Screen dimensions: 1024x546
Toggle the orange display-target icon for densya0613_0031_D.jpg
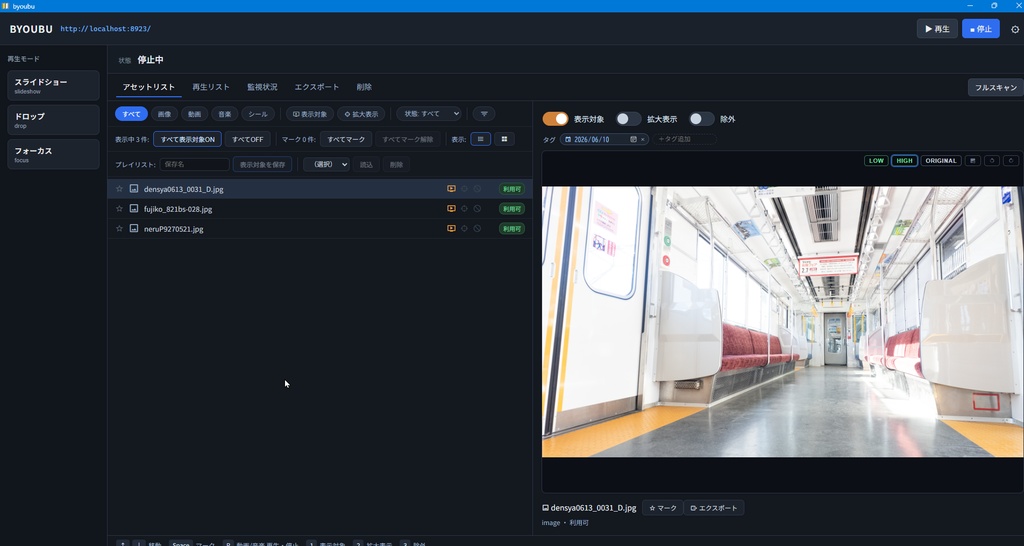(451, 189)
